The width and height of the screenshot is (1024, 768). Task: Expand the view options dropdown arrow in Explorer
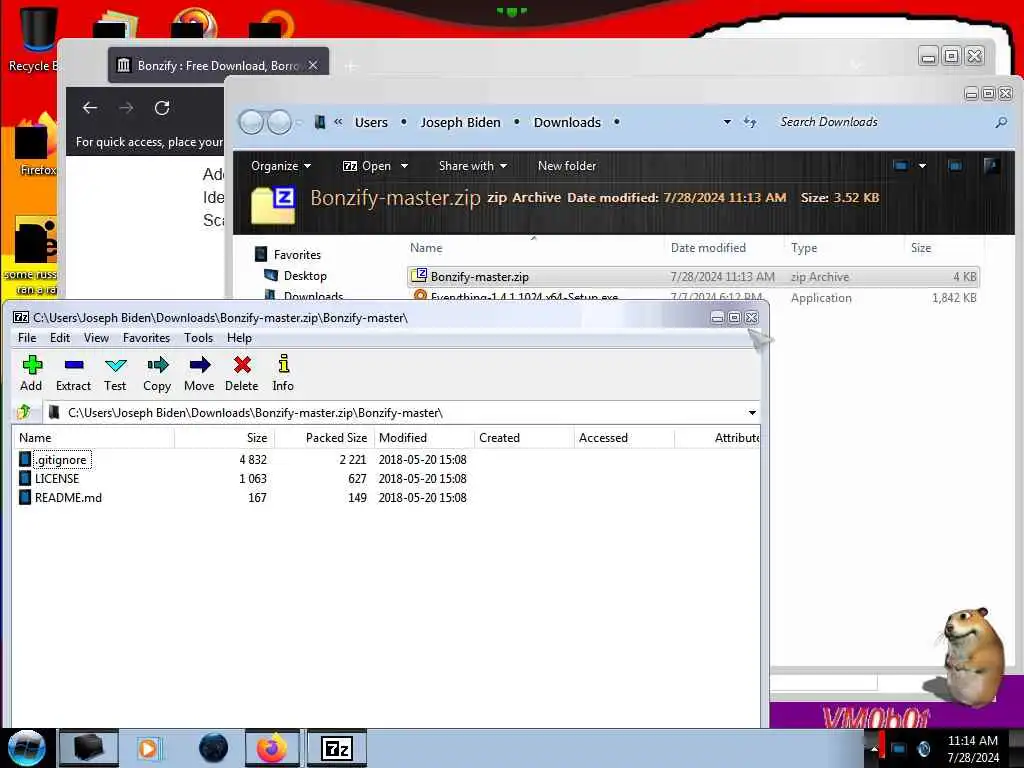922,166
